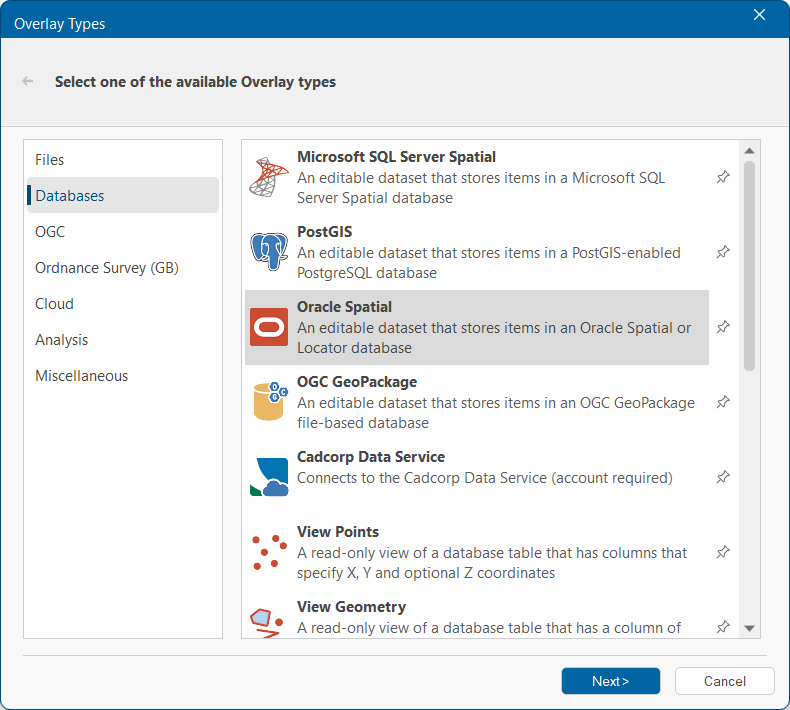Click the Cadcorp Data Service icon
This screenshot has width=790, height=710.
pos(268,477)
